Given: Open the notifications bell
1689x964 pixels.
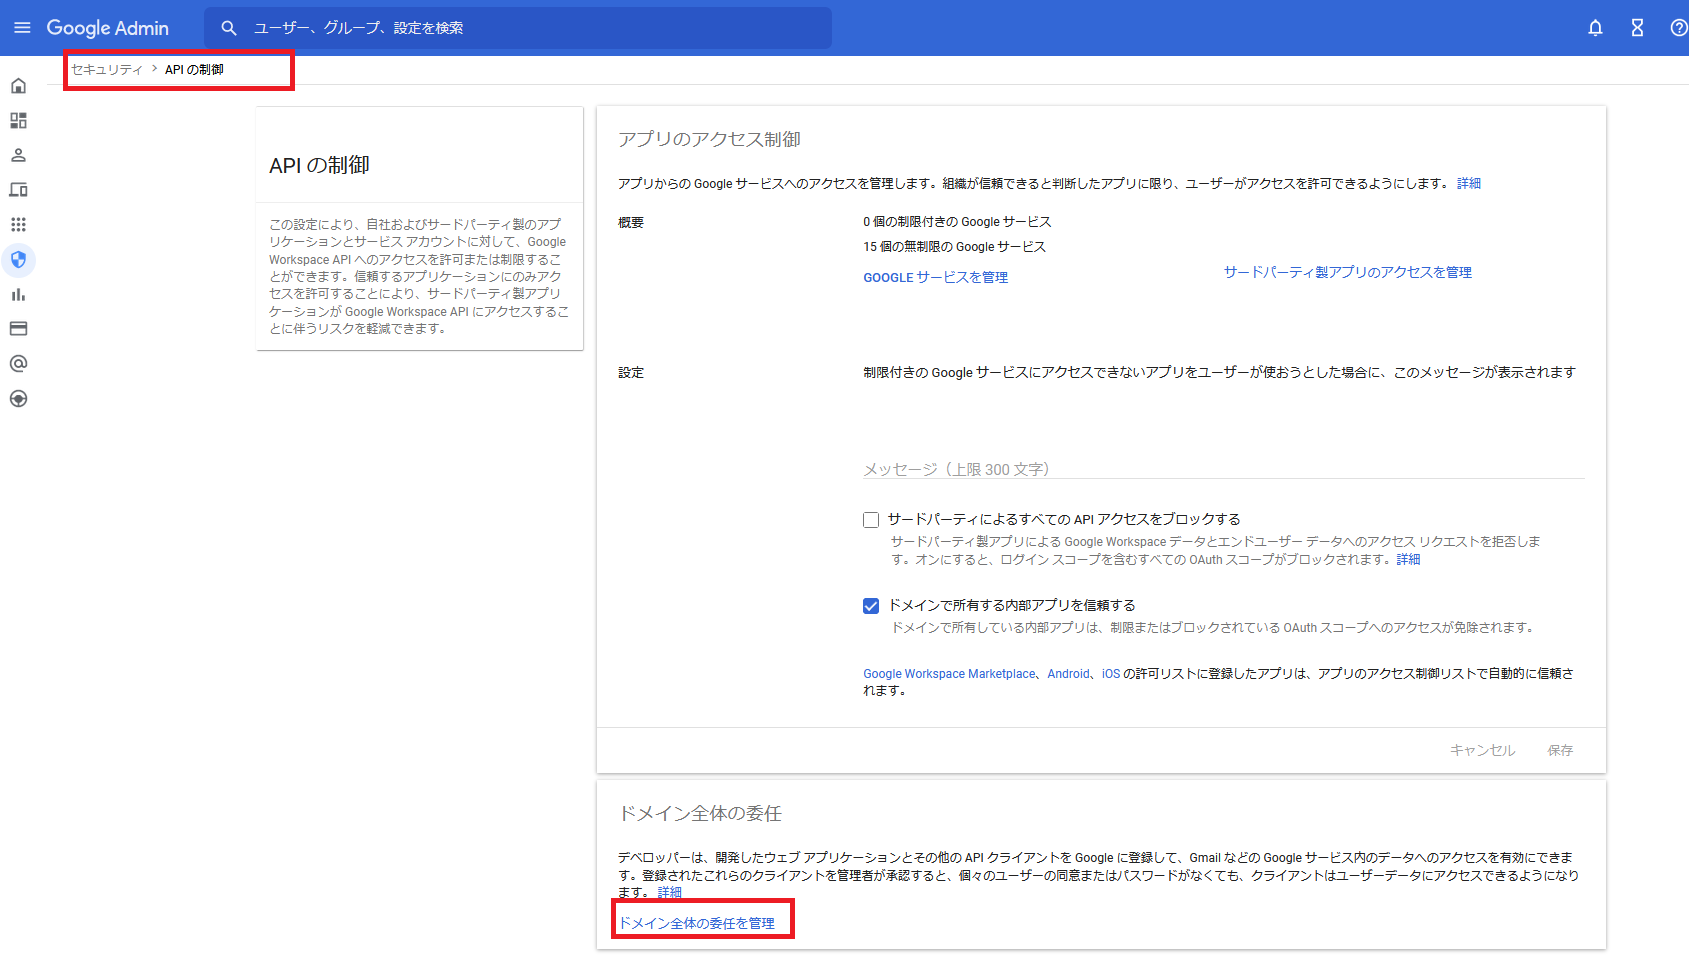Looking at the screenshot, I should pyautogui.click(x=1595, y=28).
